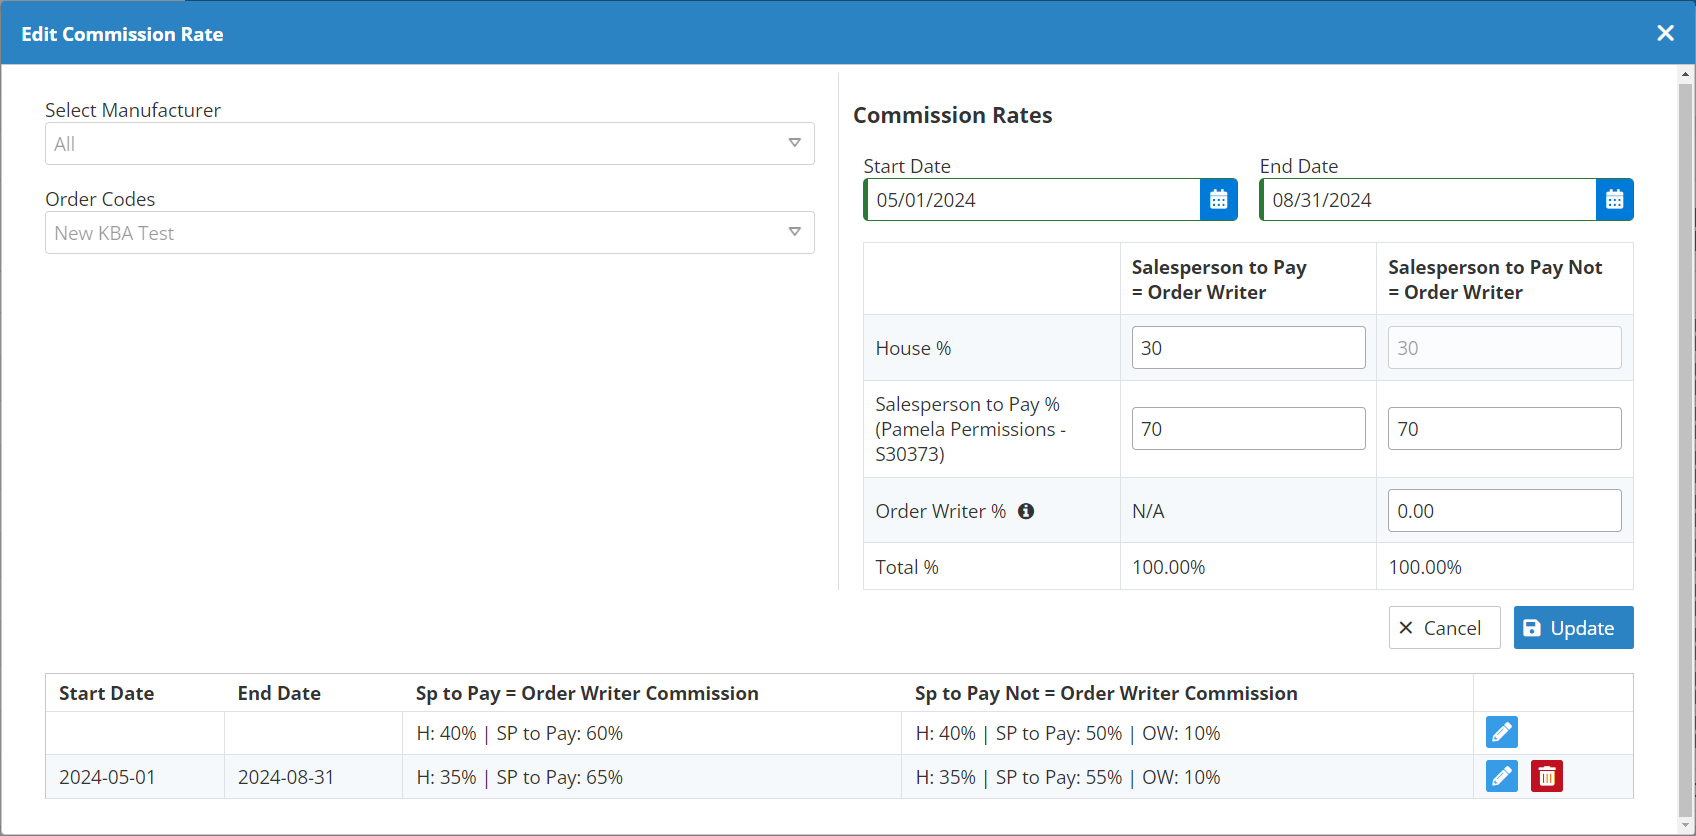Expand the Select Manufacturer dropdown
Image resolution: width=1696 pixels, height=836 pixels.
794,143
